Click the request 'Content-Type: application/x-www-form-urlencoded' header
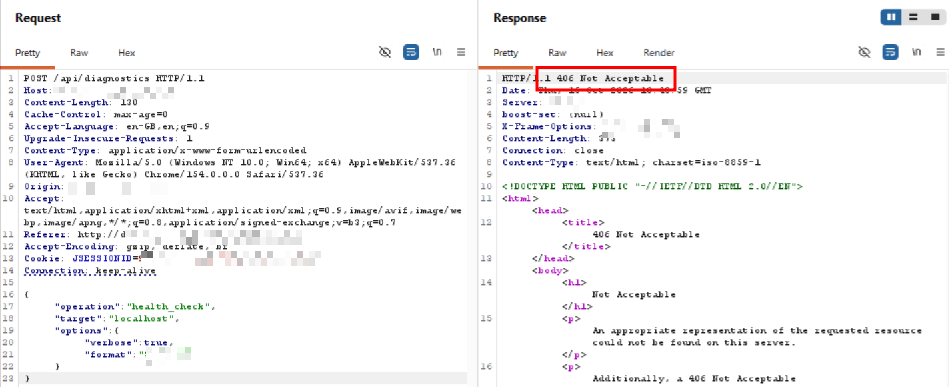The image size is (949, 387). point(165,150)
